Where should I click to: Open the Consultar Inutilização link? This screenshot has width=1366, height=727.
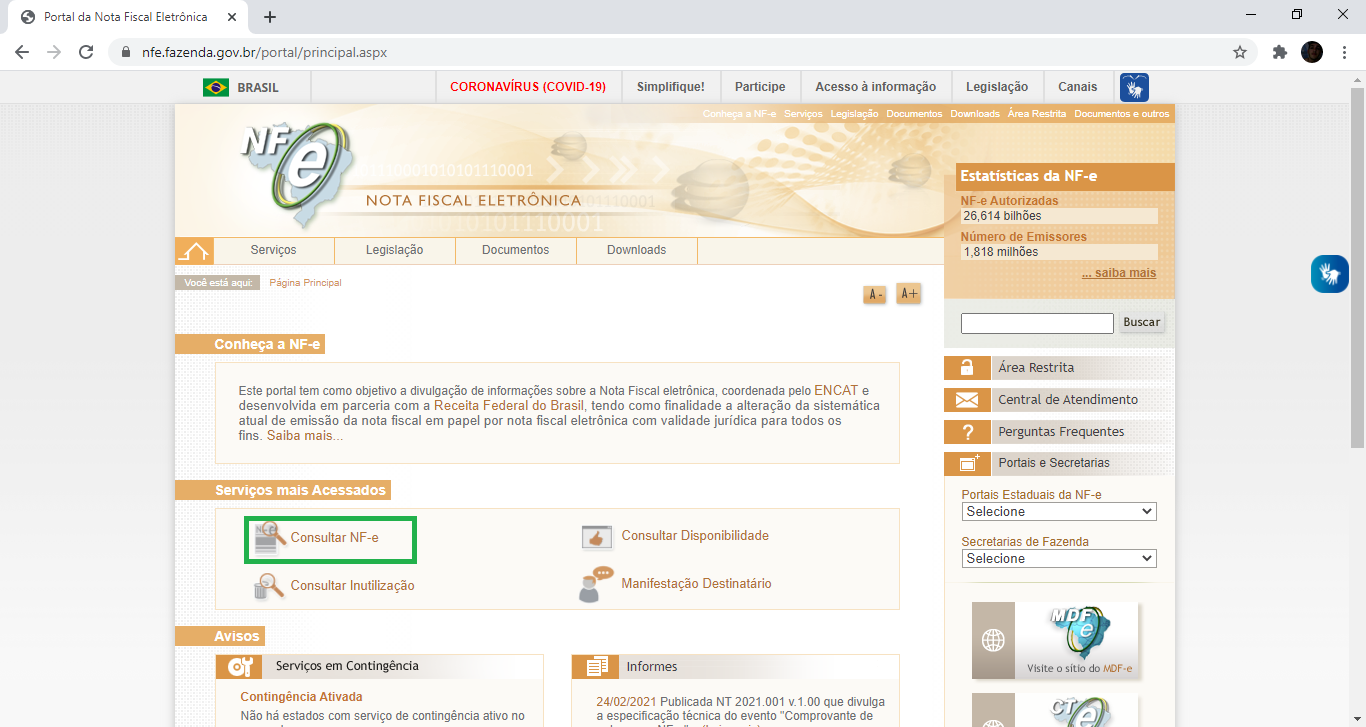353,586
